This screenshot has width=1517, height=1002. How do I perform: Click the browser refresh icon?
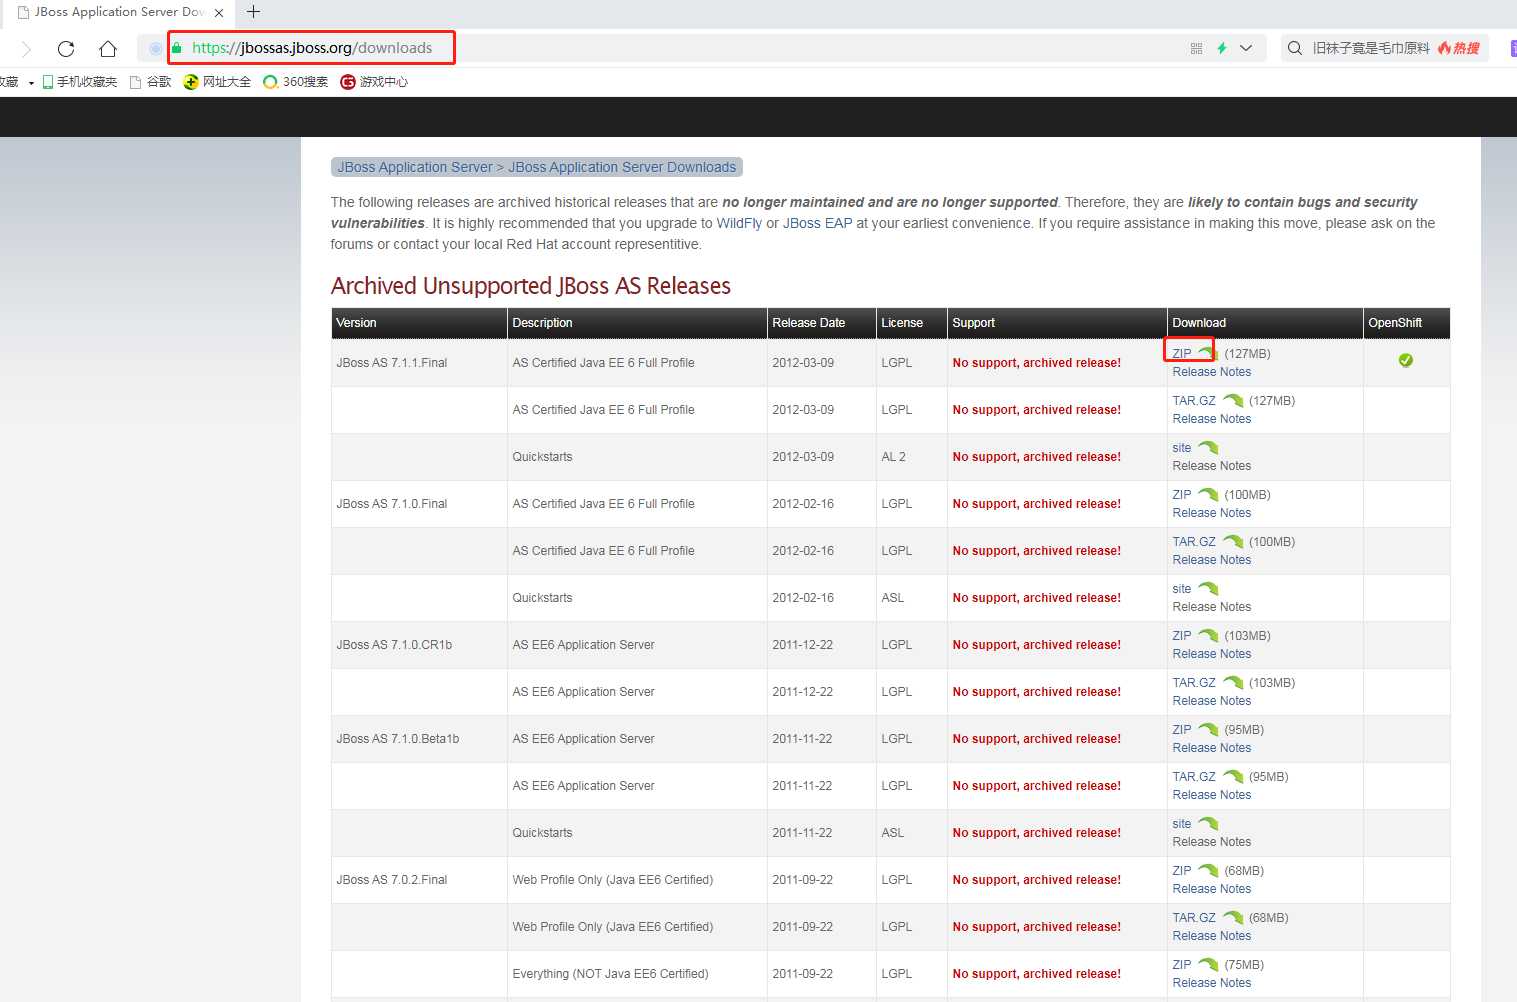pyautogui.click(x=66, y=48)
